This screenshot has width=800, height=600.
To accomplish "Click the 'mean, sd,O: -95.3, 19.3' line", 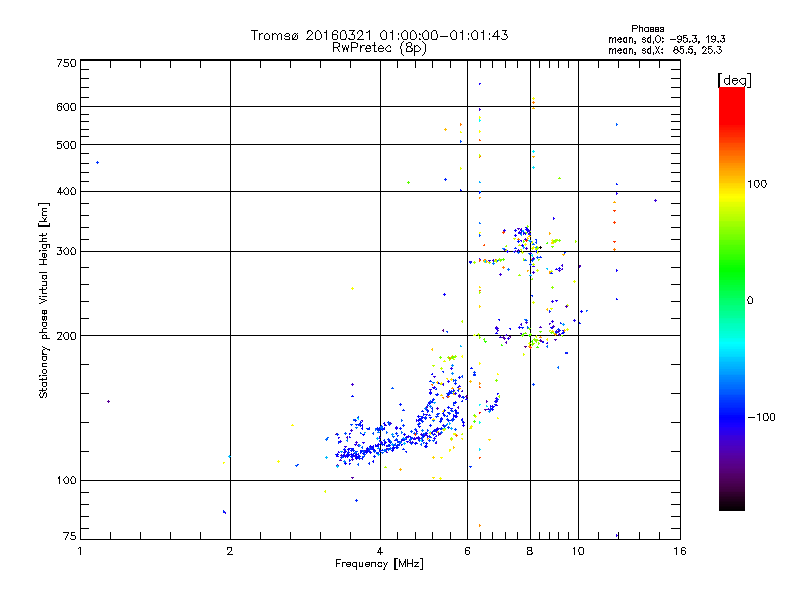I will (x=666, y=39).
